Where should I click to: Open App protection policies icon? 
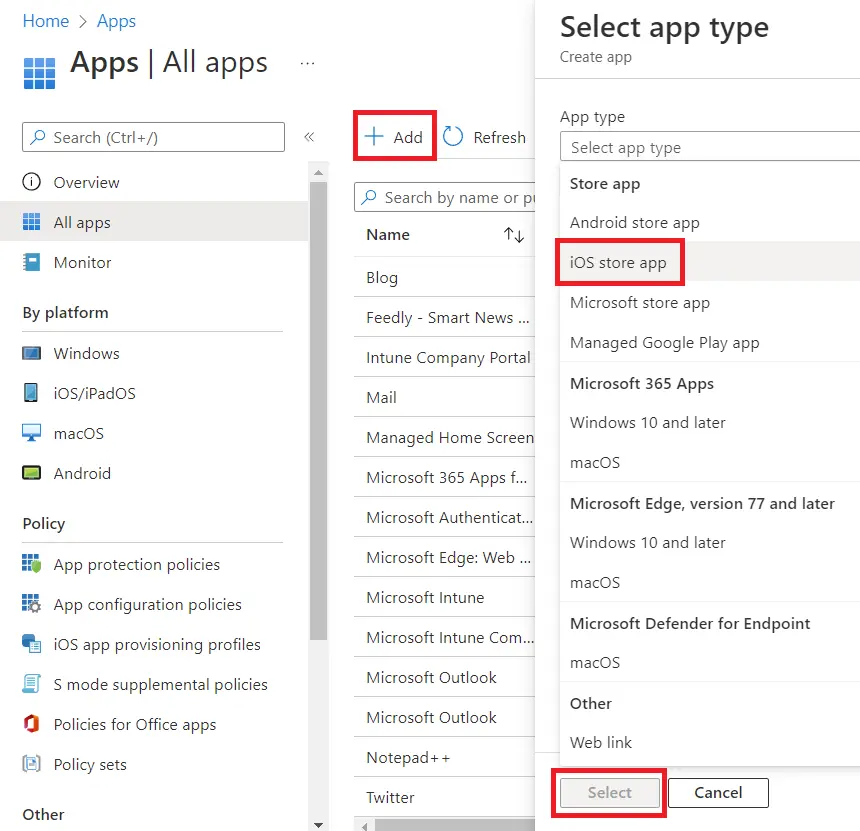coord(32,564)
